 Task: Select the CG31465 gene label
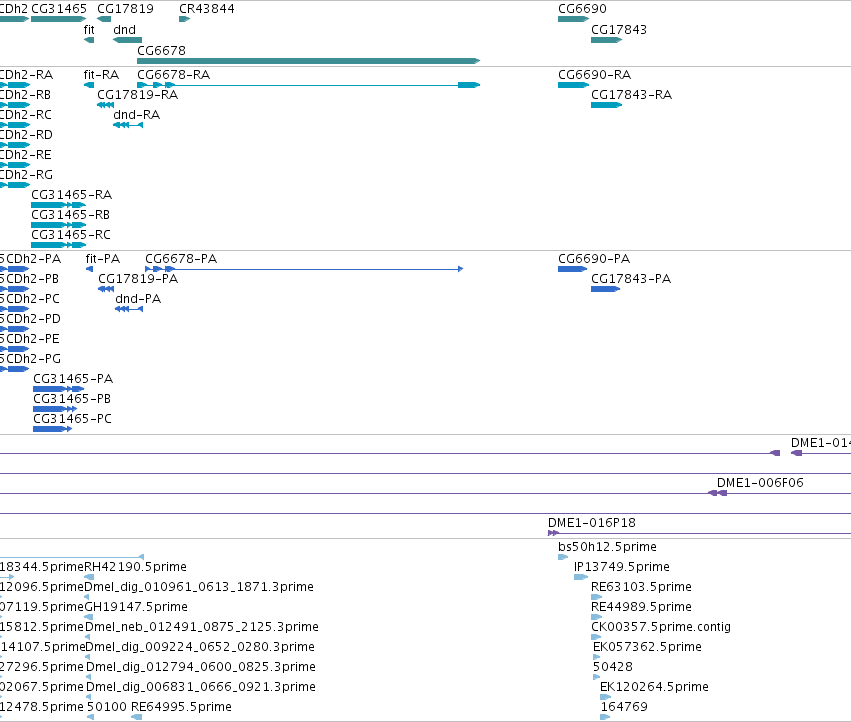pyautogui.click(x=59, y=9)
